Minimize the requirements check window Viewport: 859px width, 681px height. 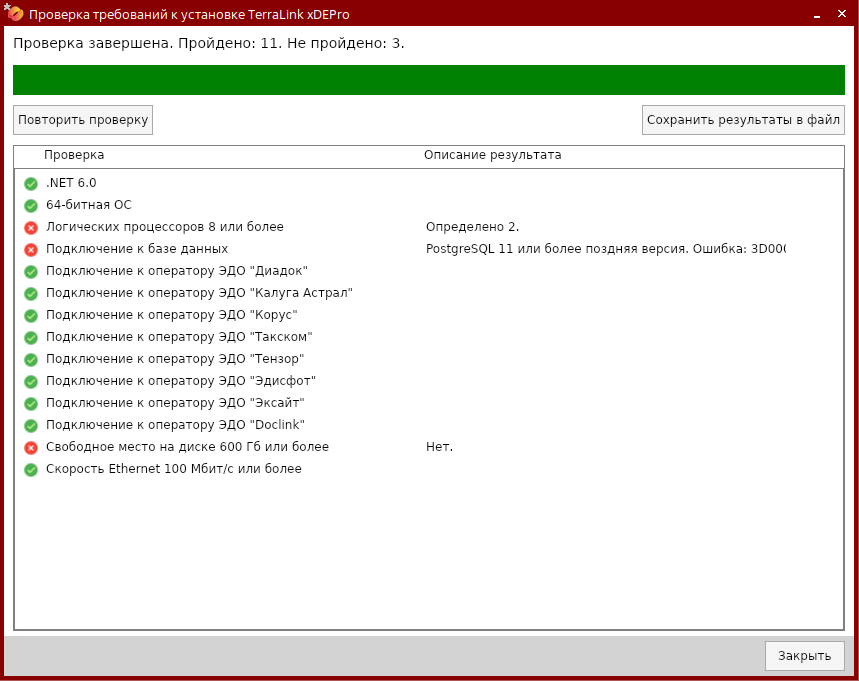coord(817,14)
